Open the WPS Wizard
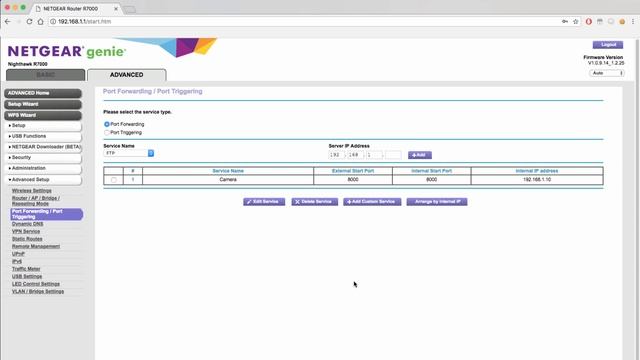This screenshot has height=360, width=640. point(43,115)
